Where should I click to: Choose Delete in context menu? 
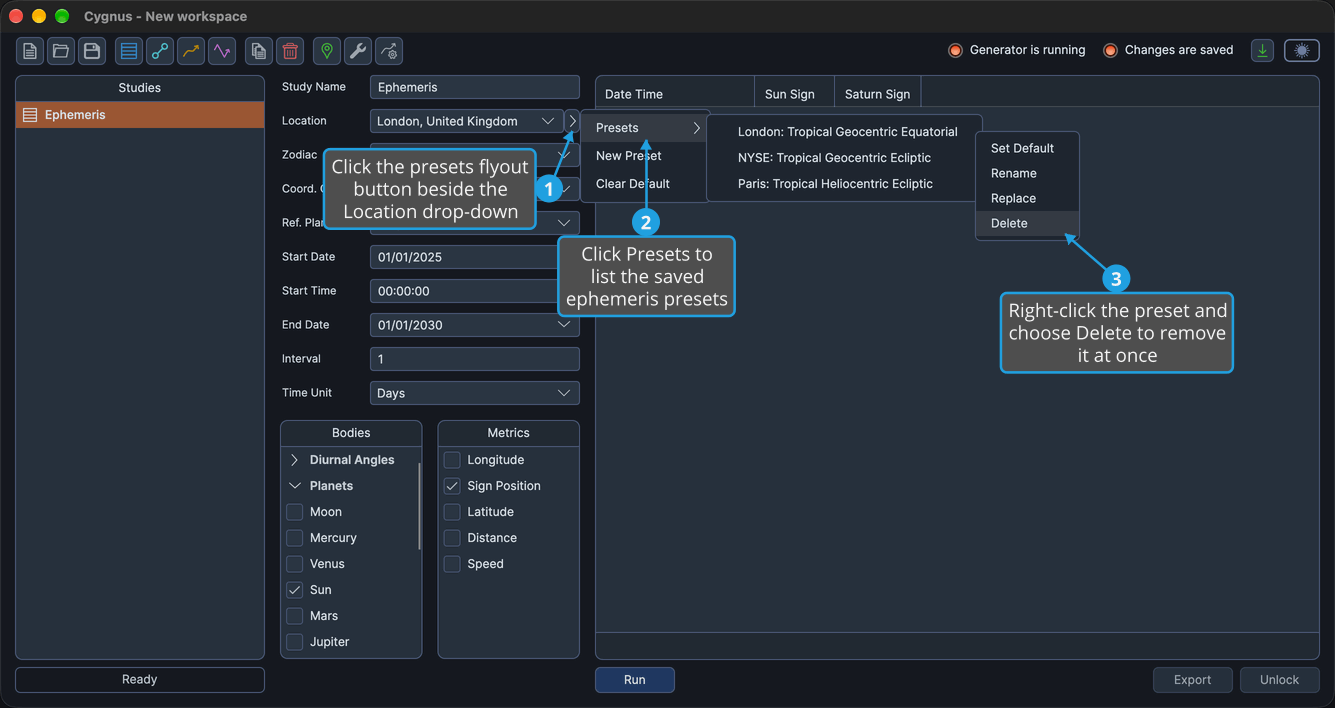tap(1027, 223)
